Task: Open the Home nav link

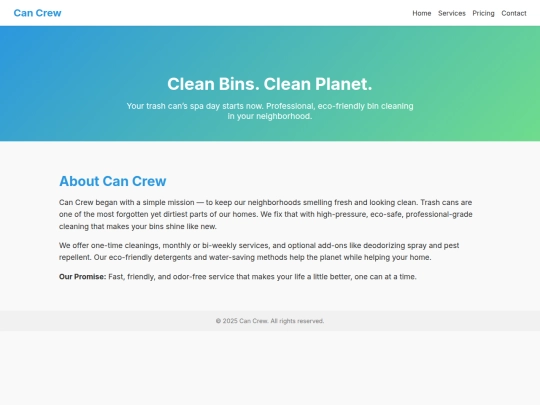Action: click(422, 13)
